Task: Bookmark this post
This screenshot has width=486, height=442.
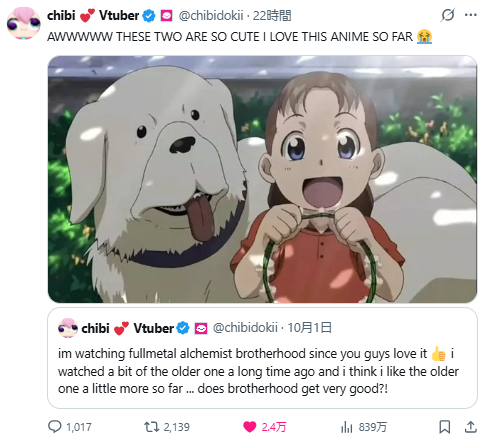Action: click(x=444, y=427)
